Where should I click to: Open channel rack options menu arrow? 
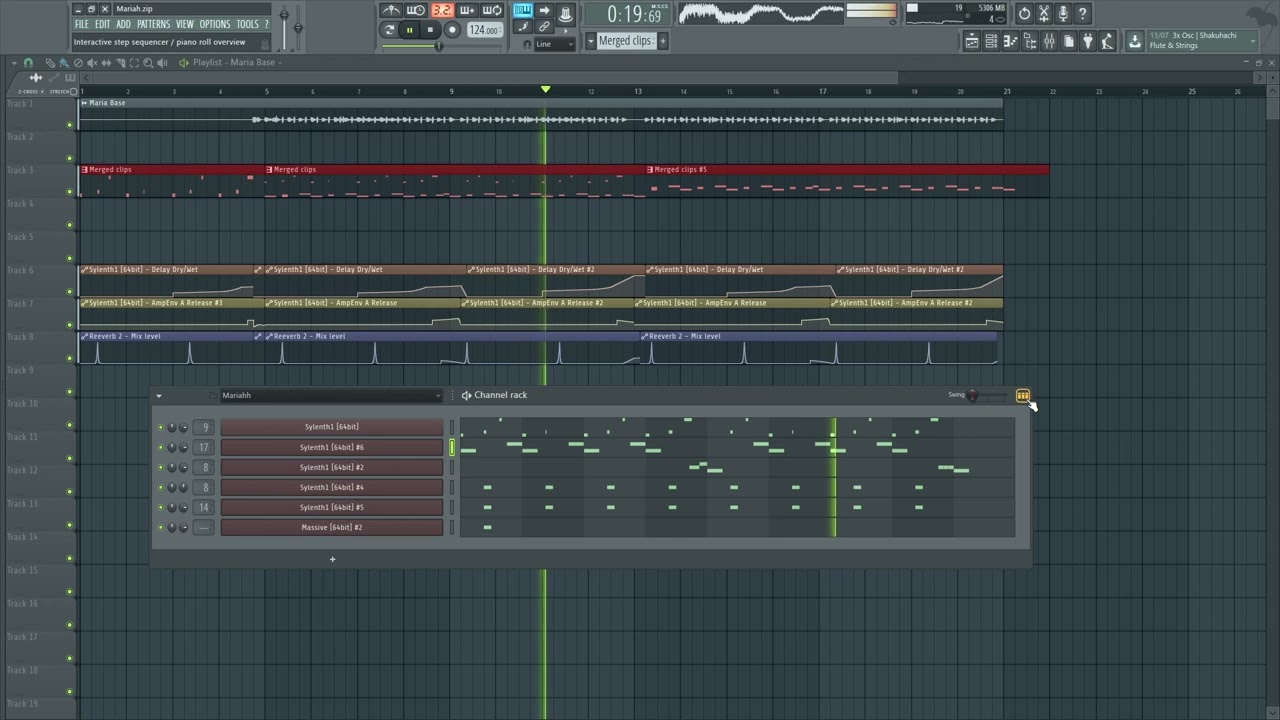pos(158,396)
